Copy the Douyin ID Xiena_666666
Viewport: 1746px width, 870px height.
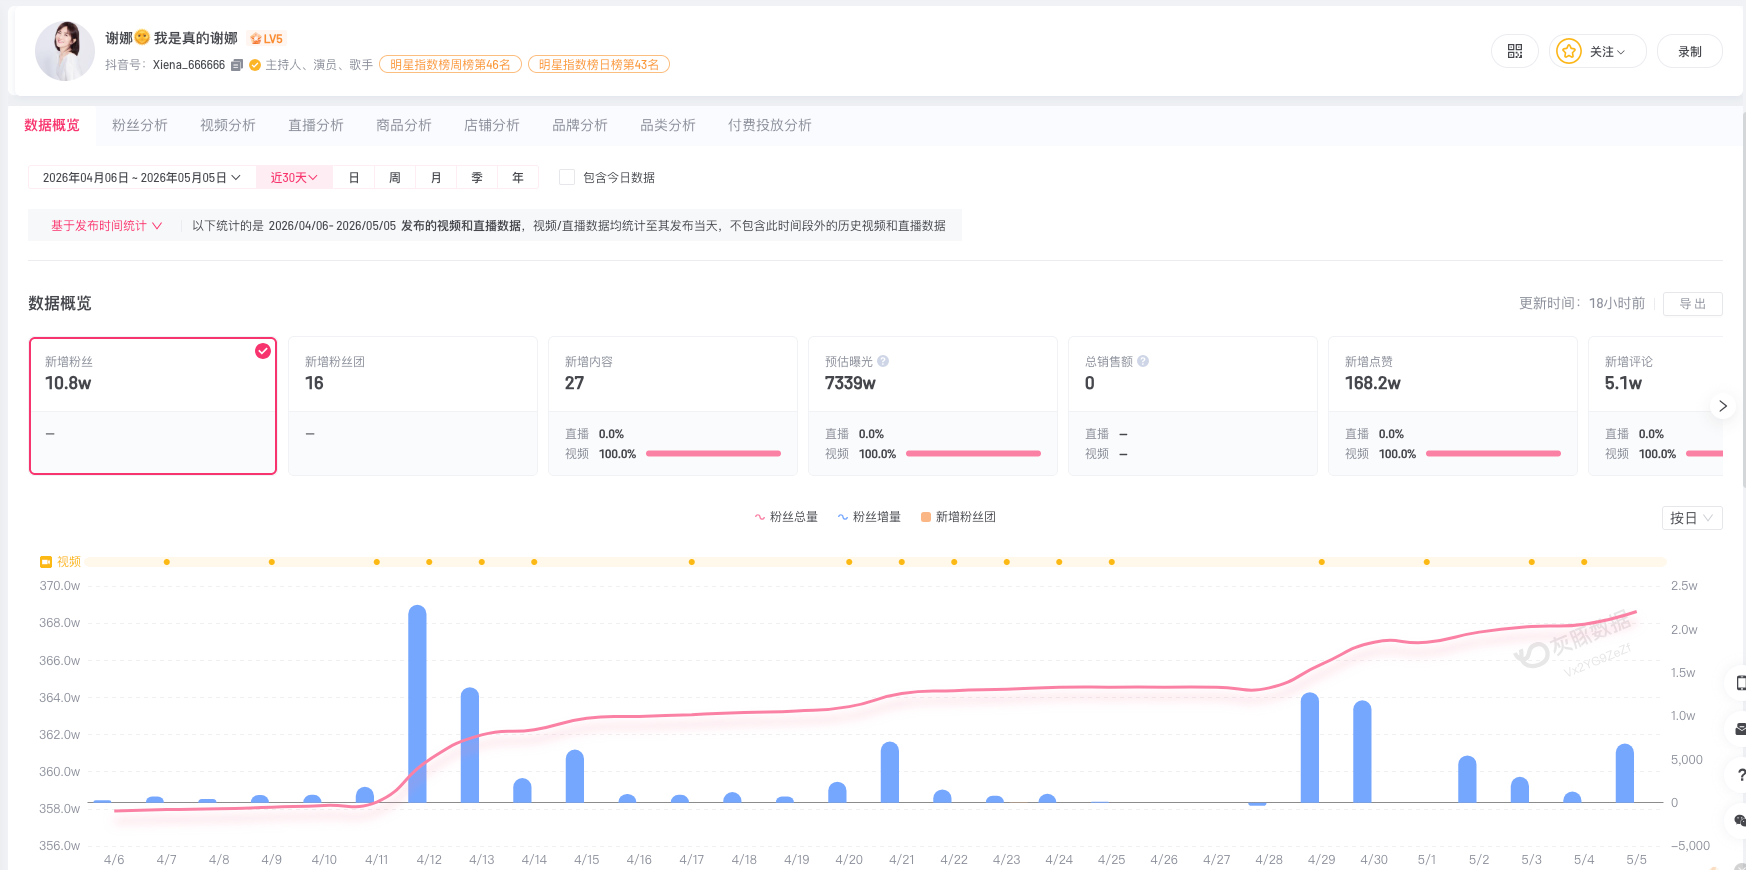[237, 65]
